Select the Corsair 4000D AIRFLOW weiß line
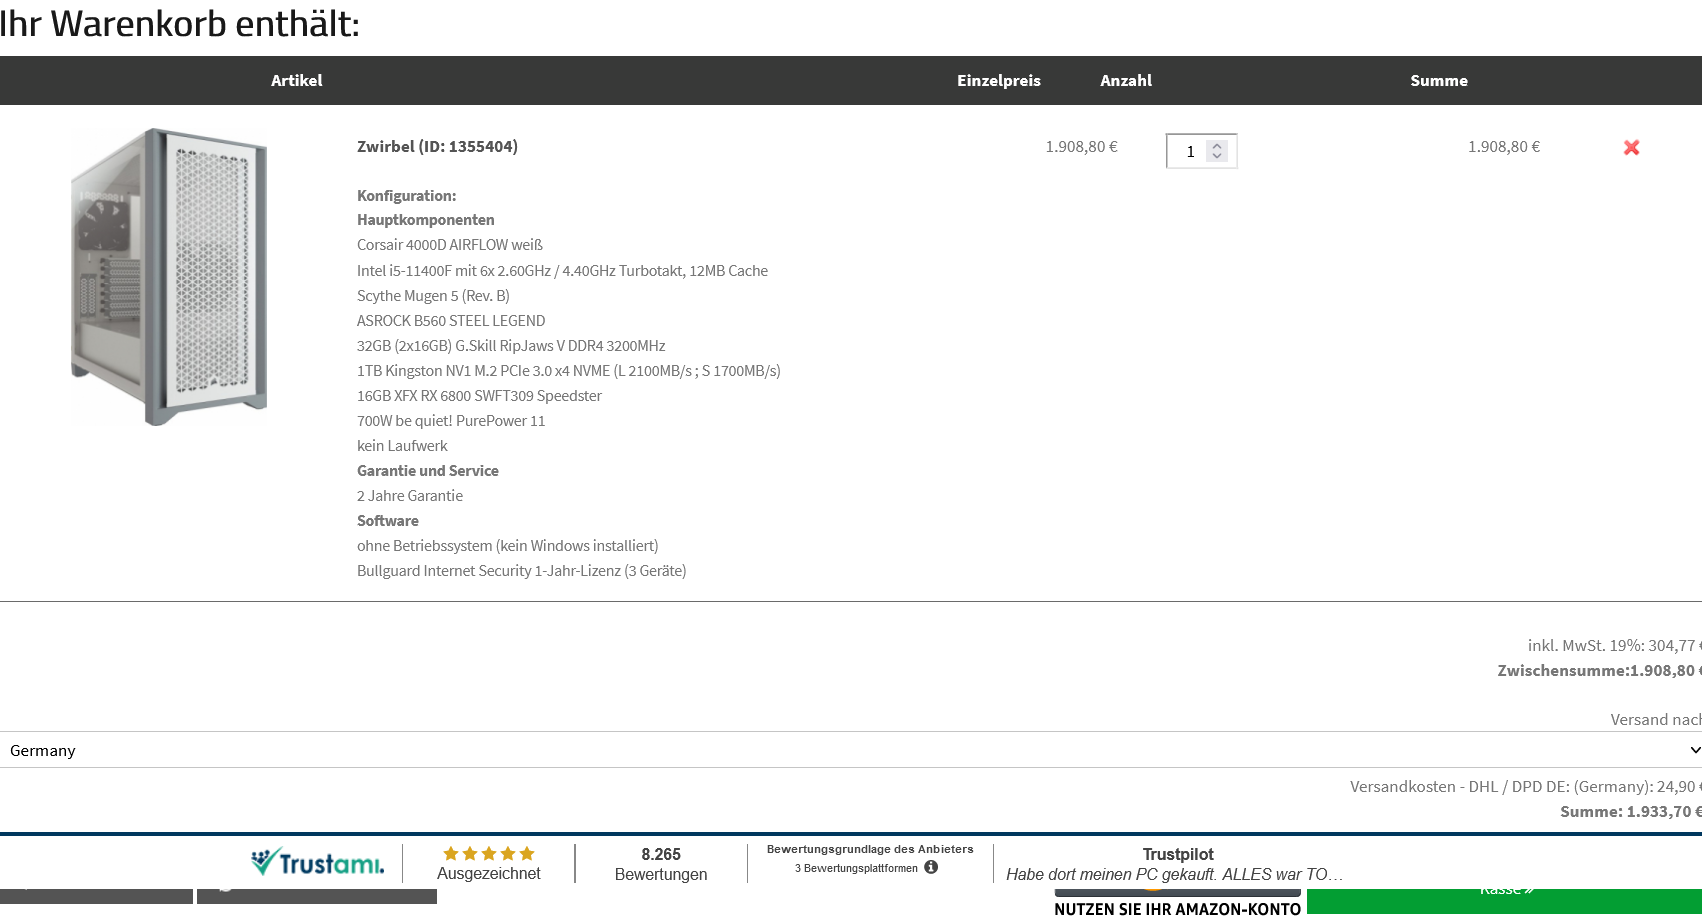This screenshot has width=1702, height=921. pos(450,245)
